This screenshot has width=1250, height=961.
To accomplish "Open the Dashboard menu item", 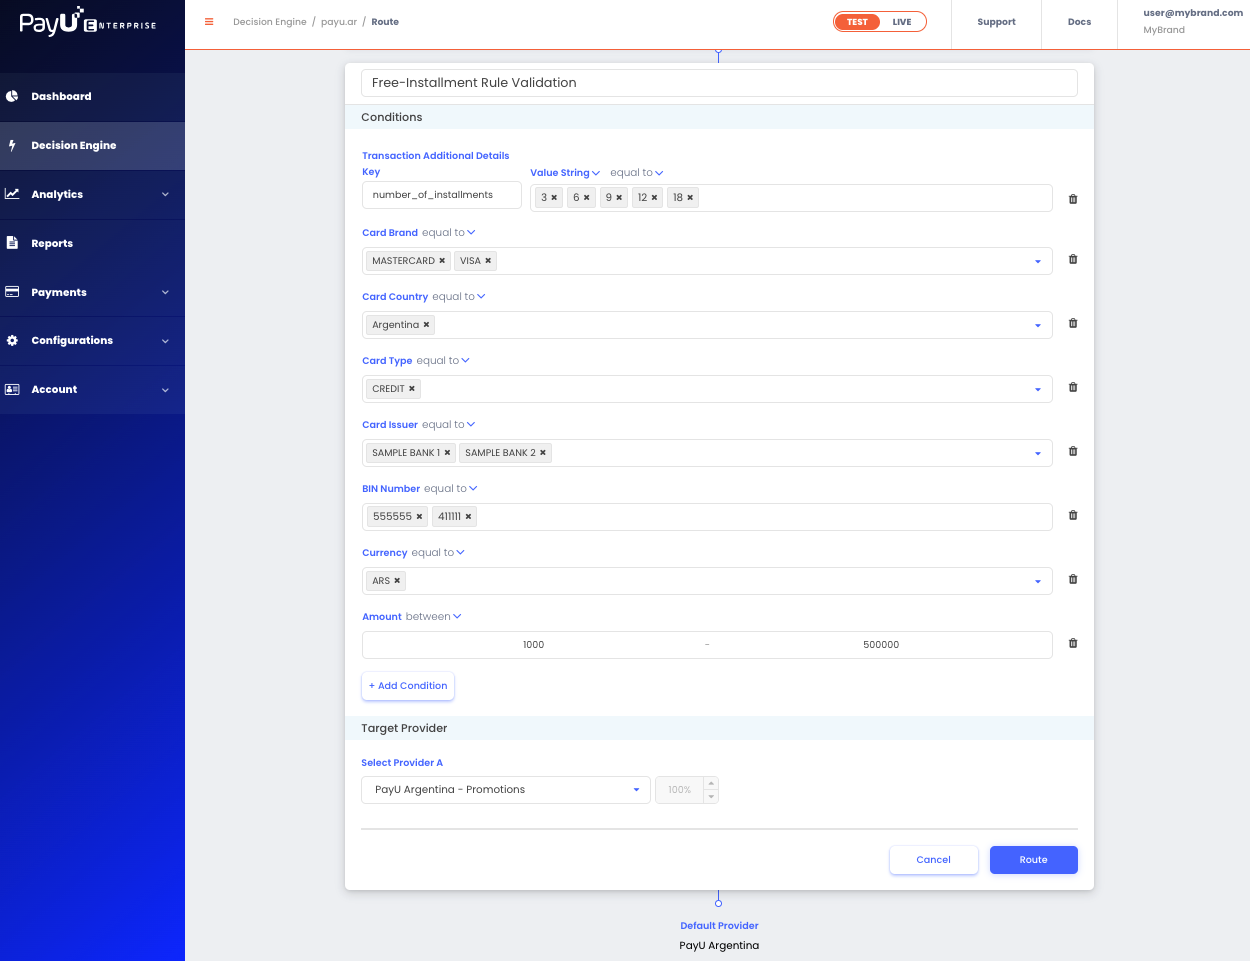I will [92, 97].
